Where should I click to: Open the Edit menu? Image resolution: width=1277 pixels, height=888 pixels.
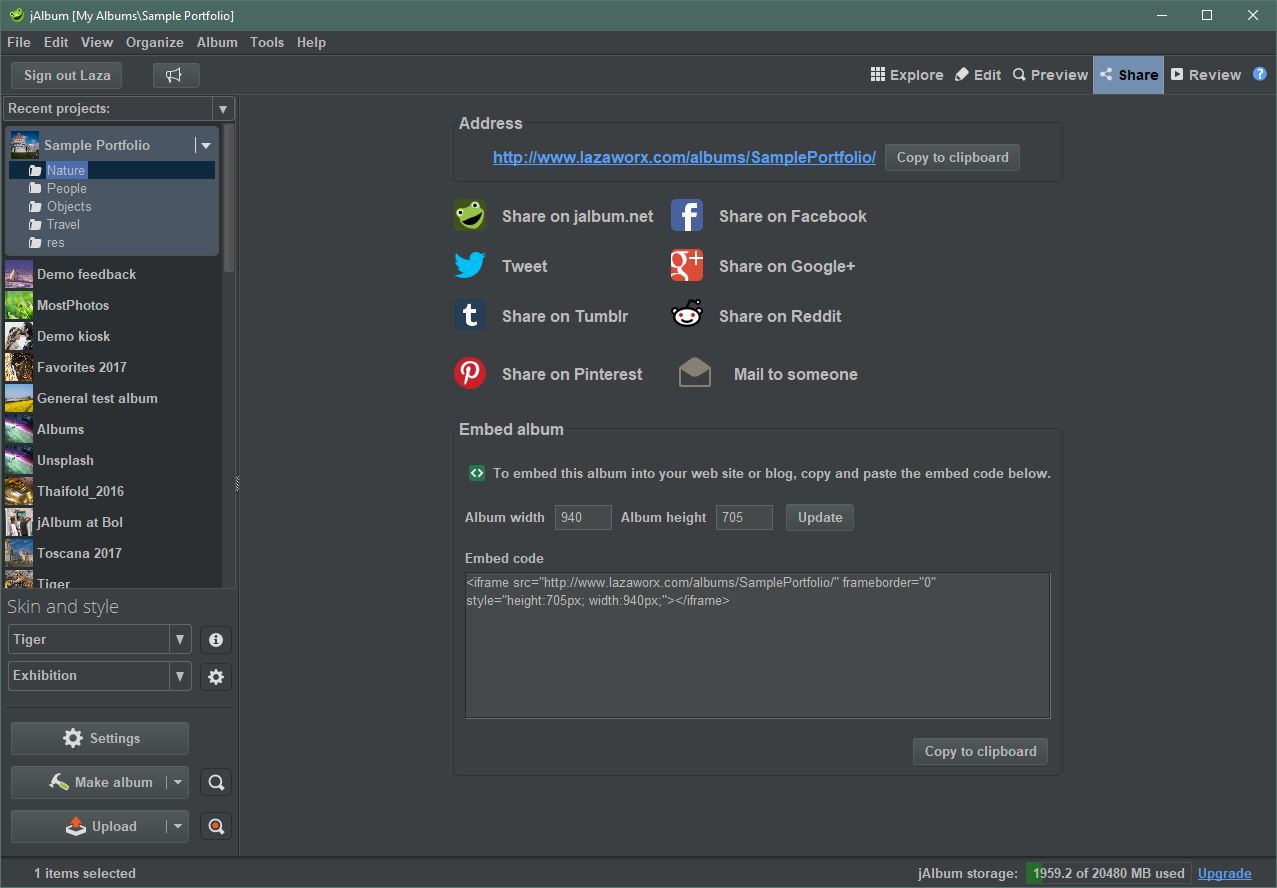(x=56, y=42)
